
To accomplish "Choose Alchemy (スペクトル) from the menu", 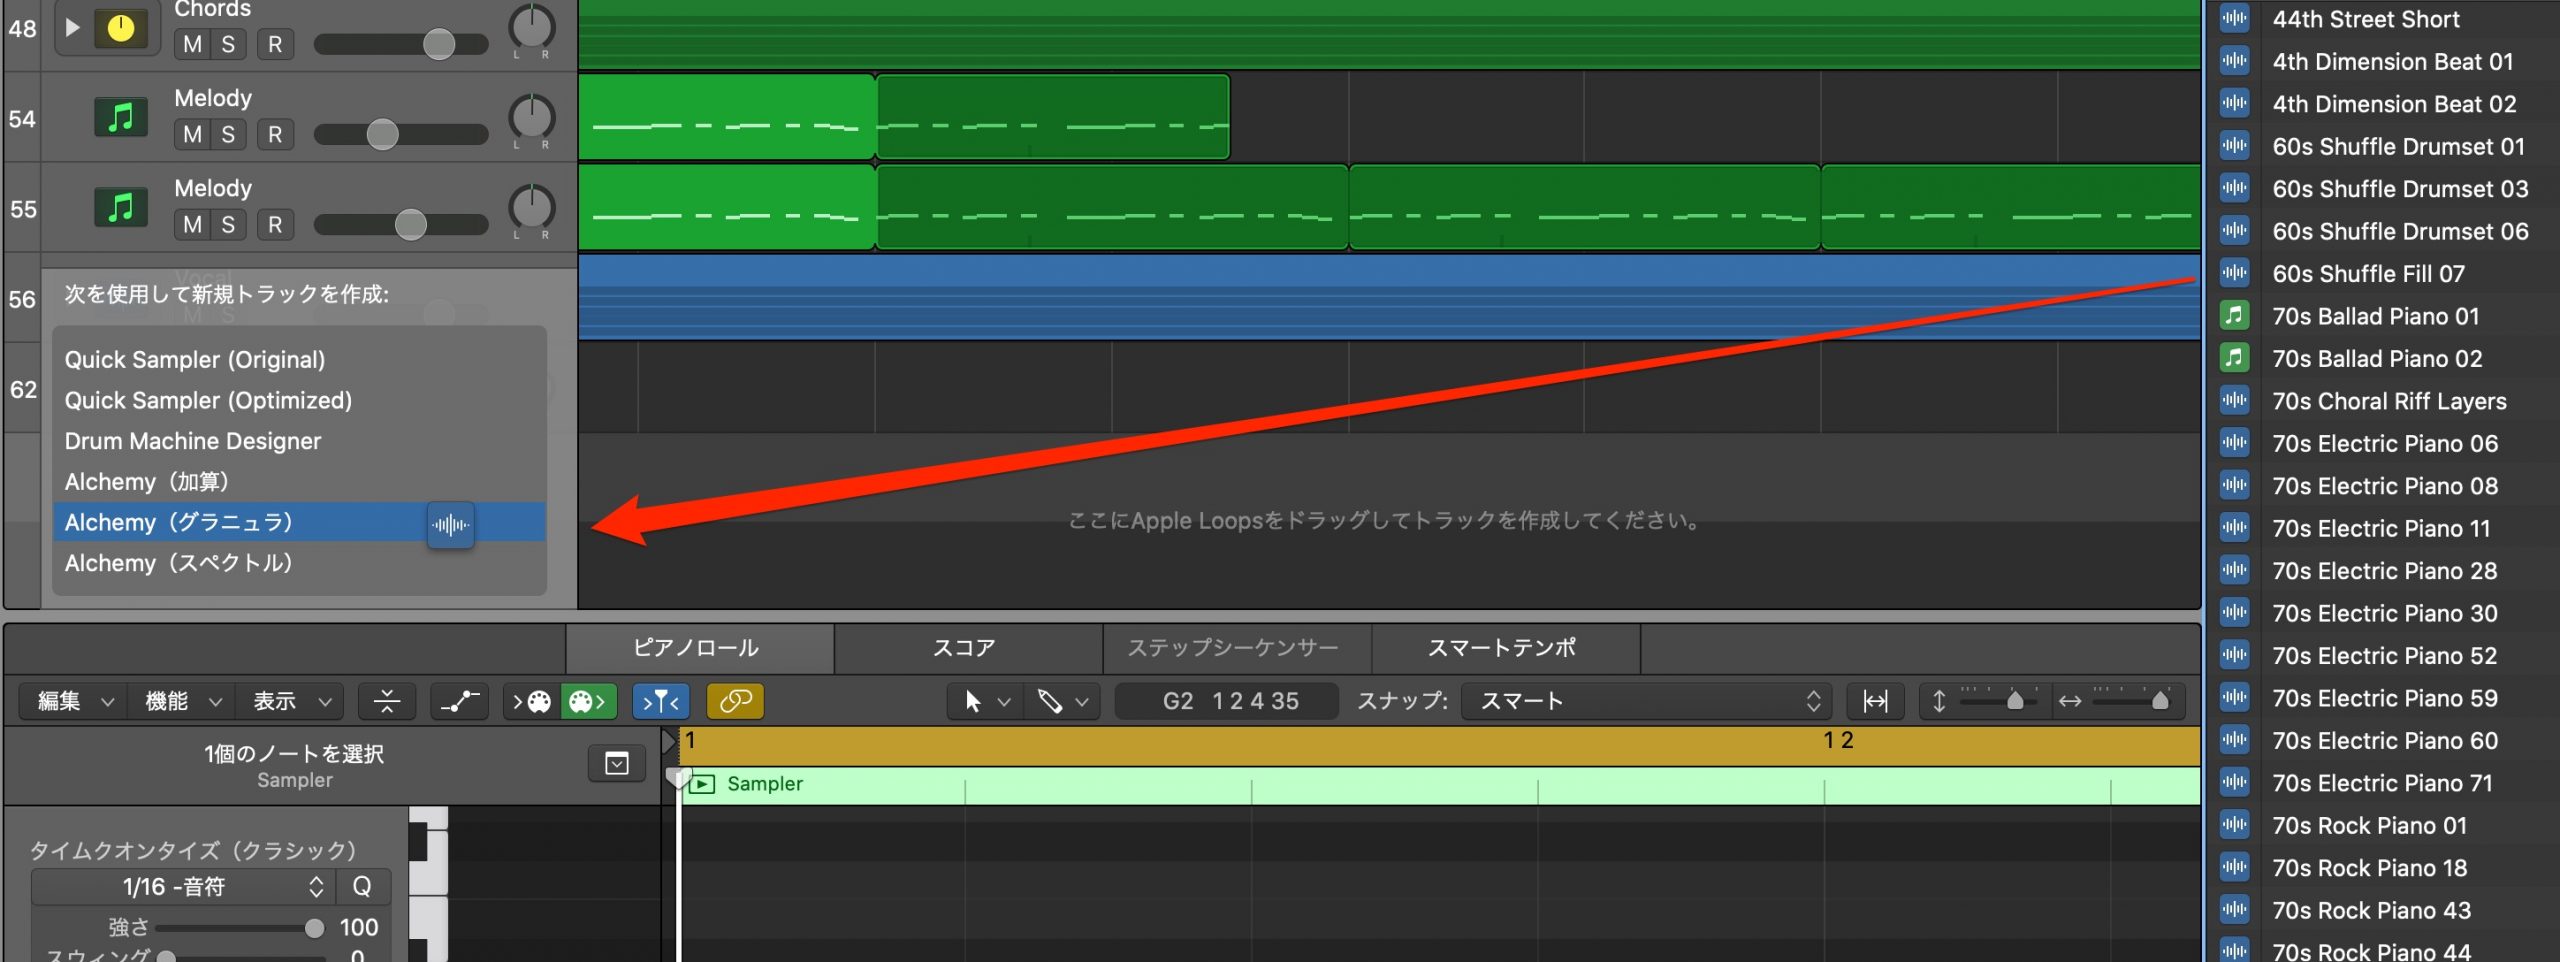I will tap(299, 563).
